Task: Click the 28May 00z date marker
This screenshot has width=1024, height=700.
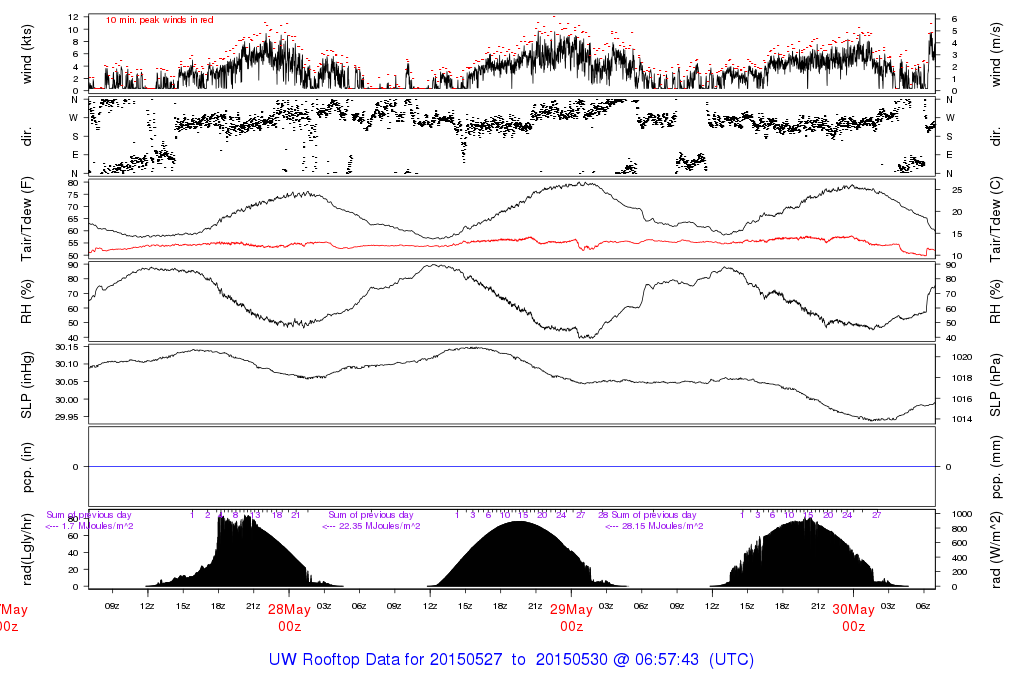Action: 289,618
